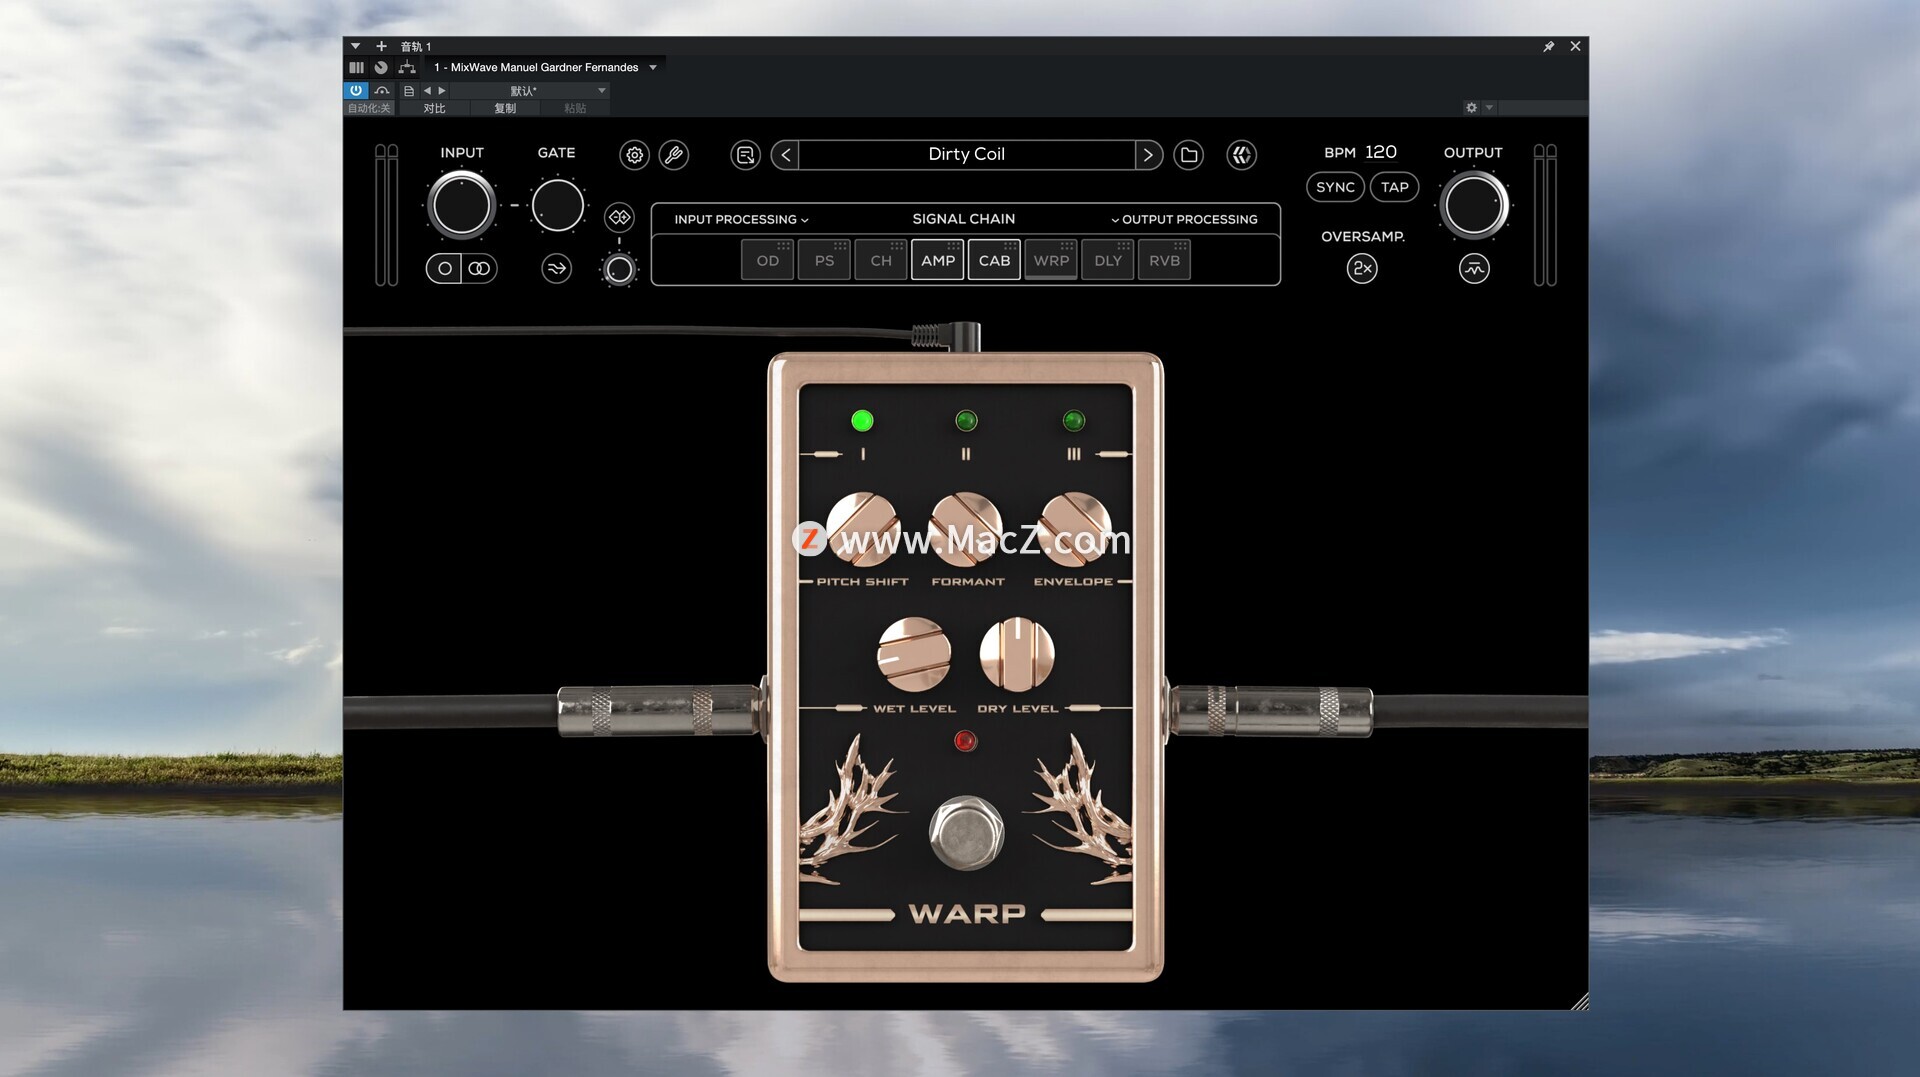
Task: Open the preset browser folder icon
Action: click(1188, 155)
